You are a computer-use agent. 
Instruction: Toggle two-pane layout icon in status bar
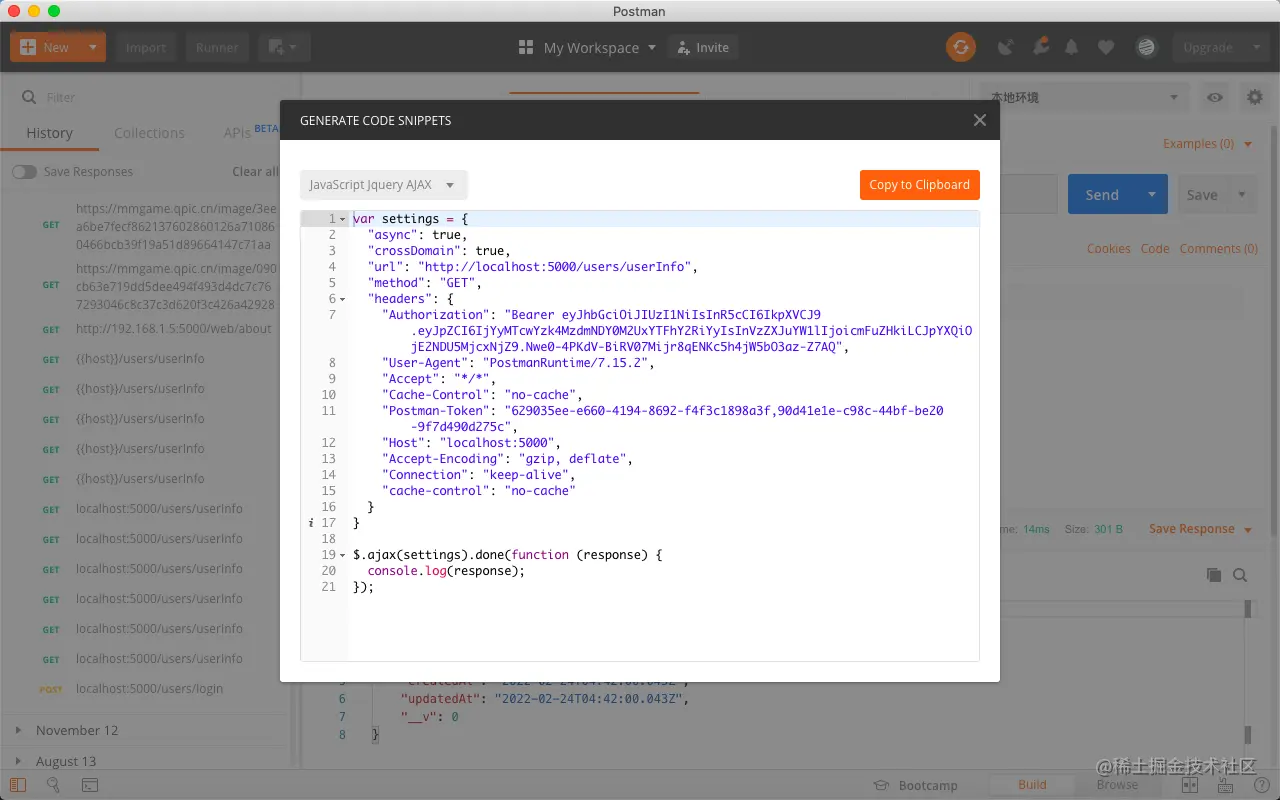(1190, 786)
